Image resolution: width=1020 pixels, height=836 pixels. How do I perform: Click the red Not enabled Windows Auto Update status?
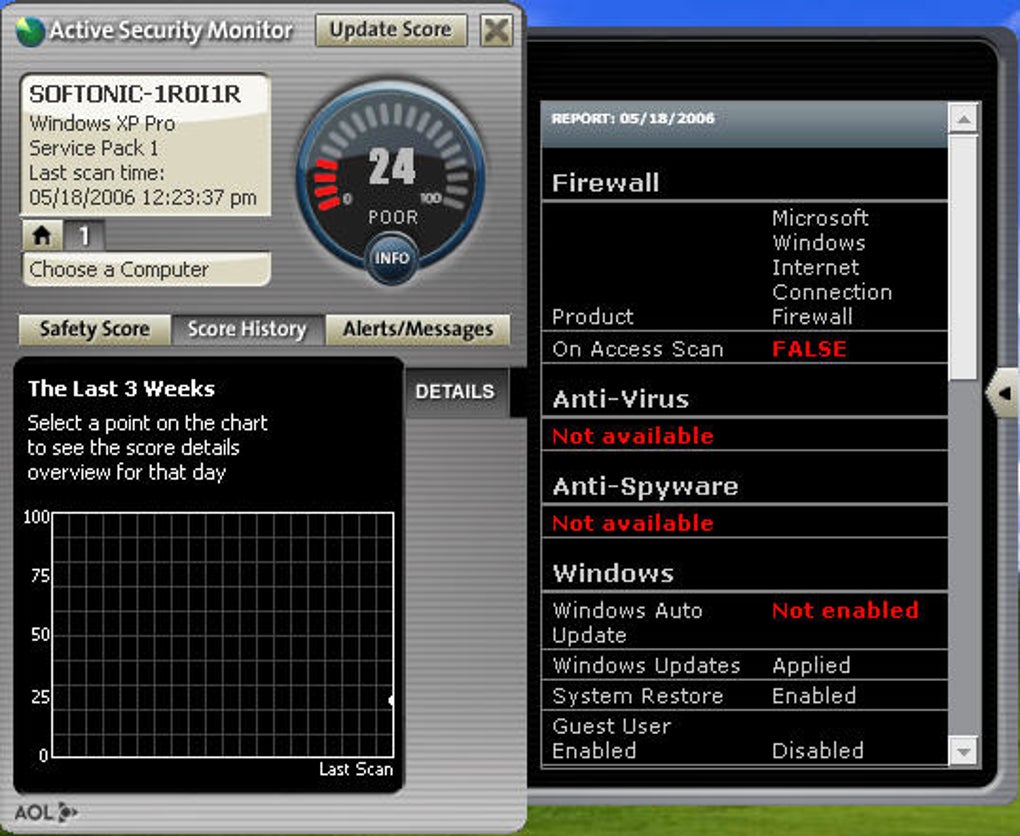click(x=845, y=610)
